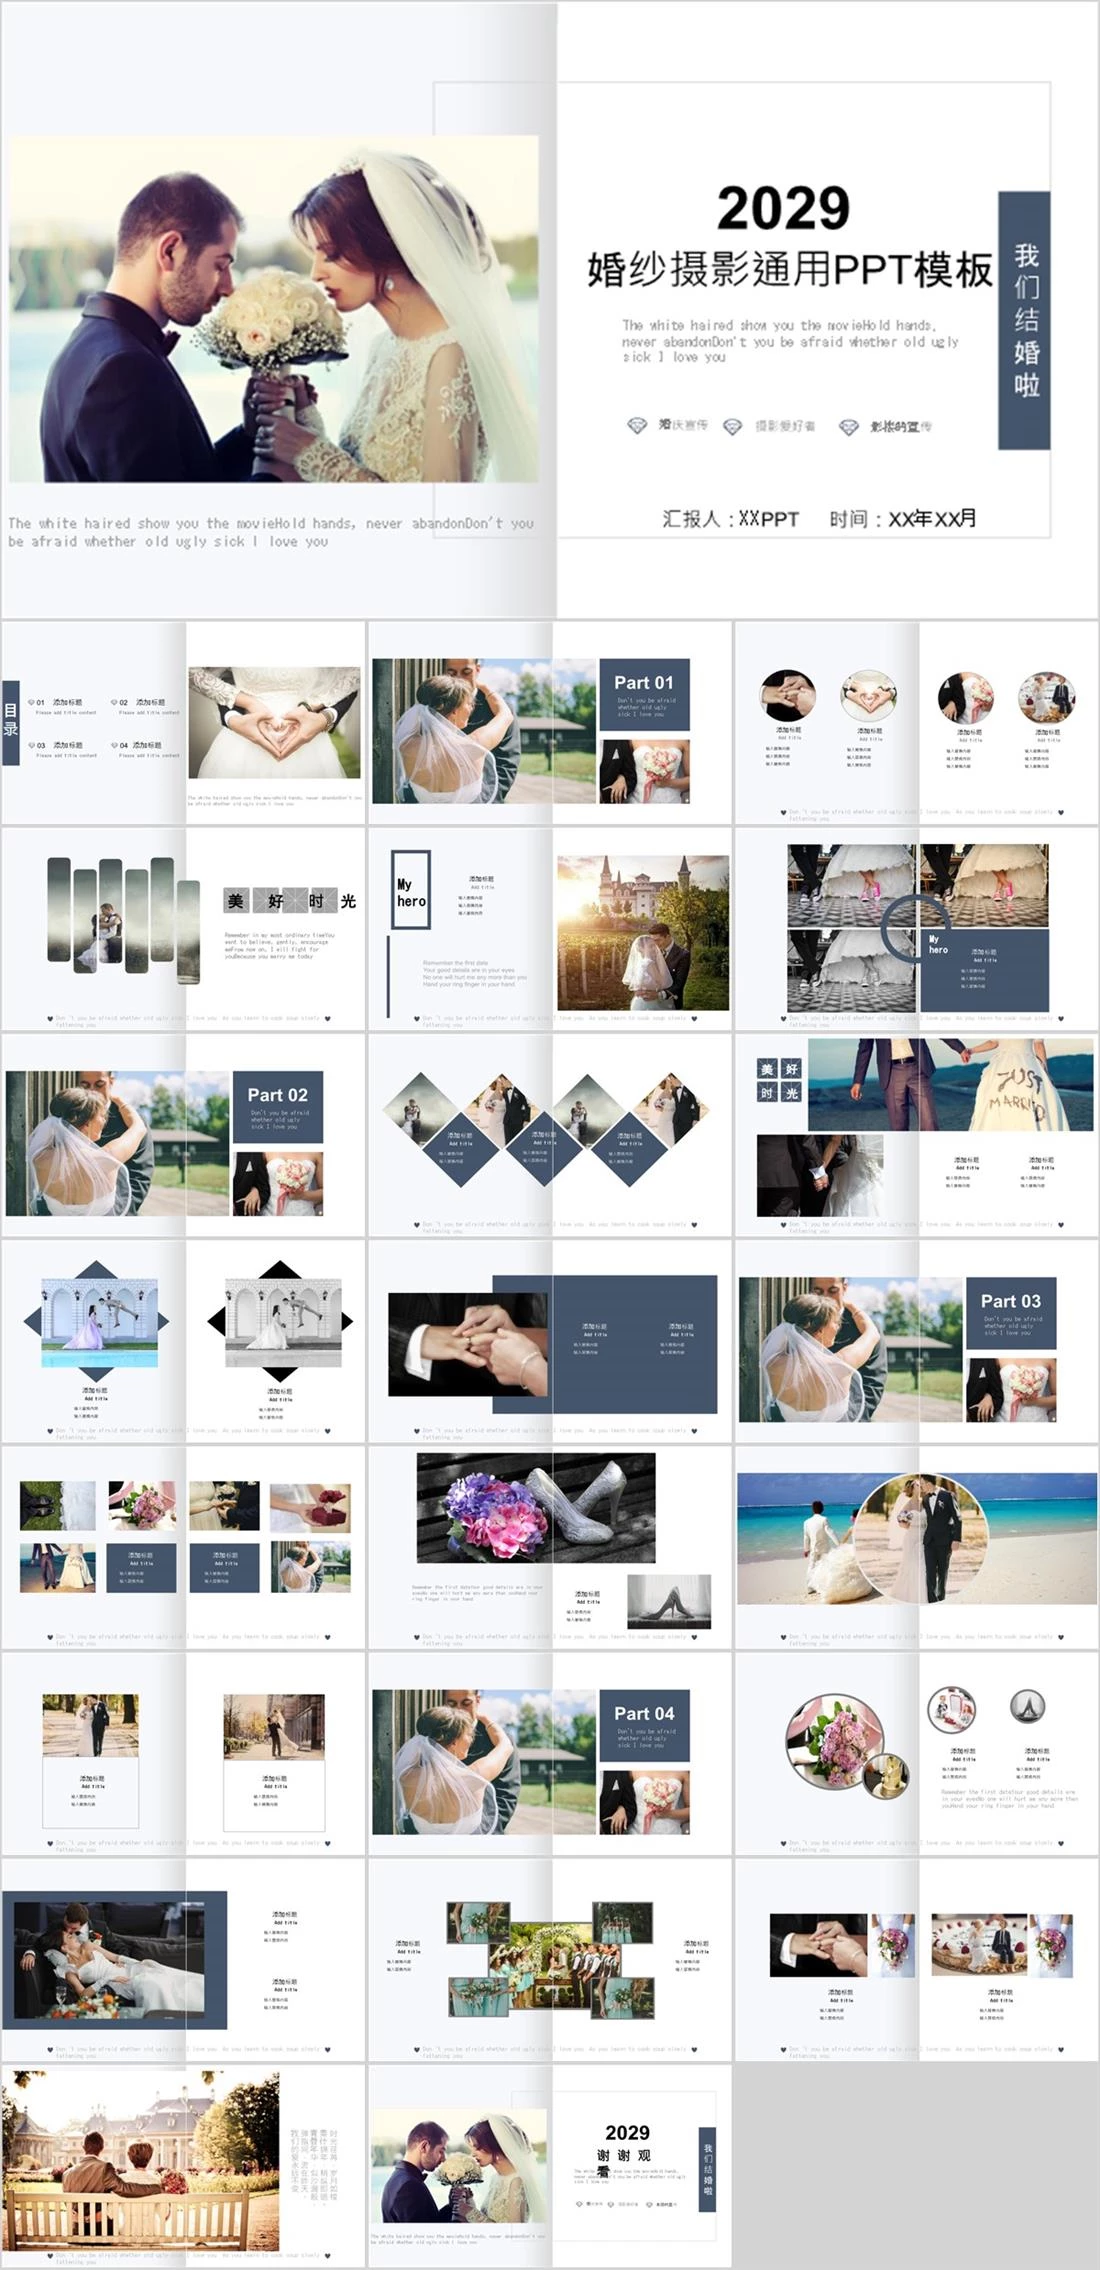Open the couple on bench slide
The height and width of the screenshot is (2270, 1100).
coord(183,2166)
